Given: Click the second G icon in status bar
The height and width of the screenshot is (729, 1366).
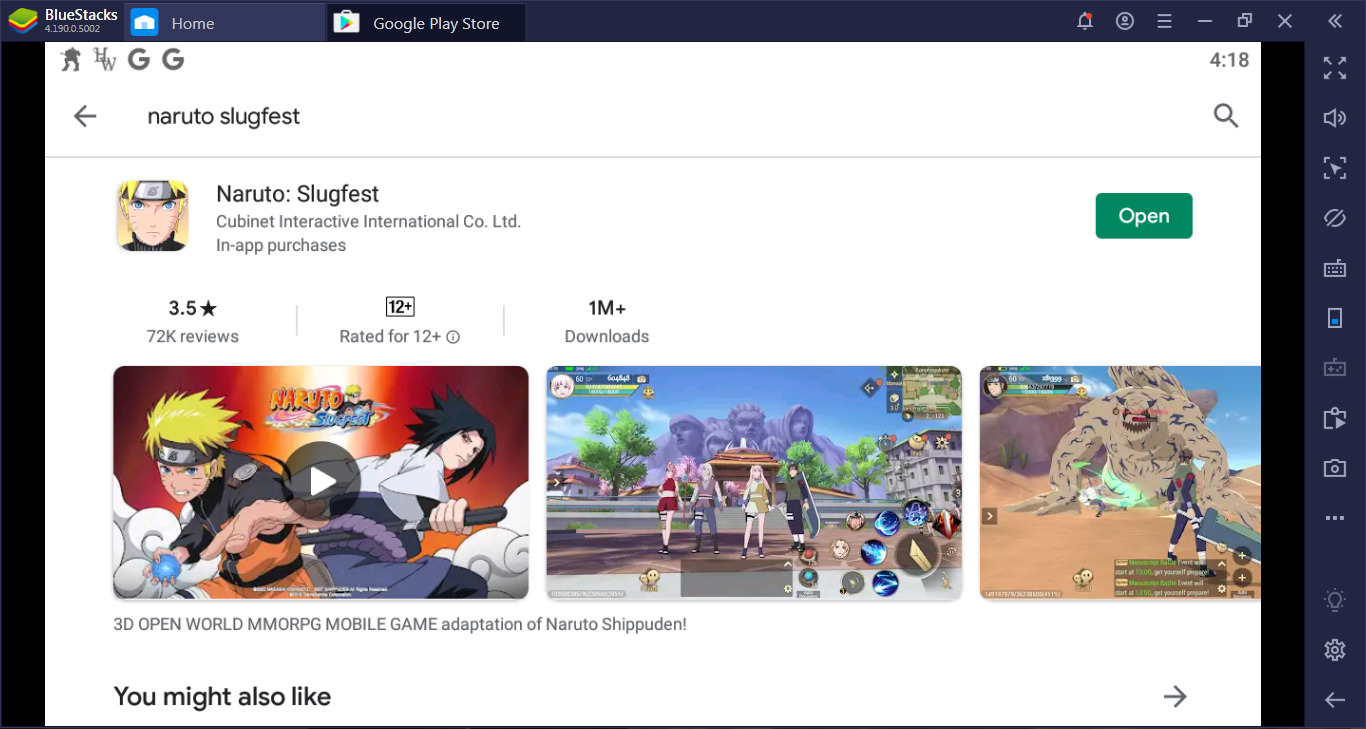Looking at the screenshot, I should coord(173,60).
